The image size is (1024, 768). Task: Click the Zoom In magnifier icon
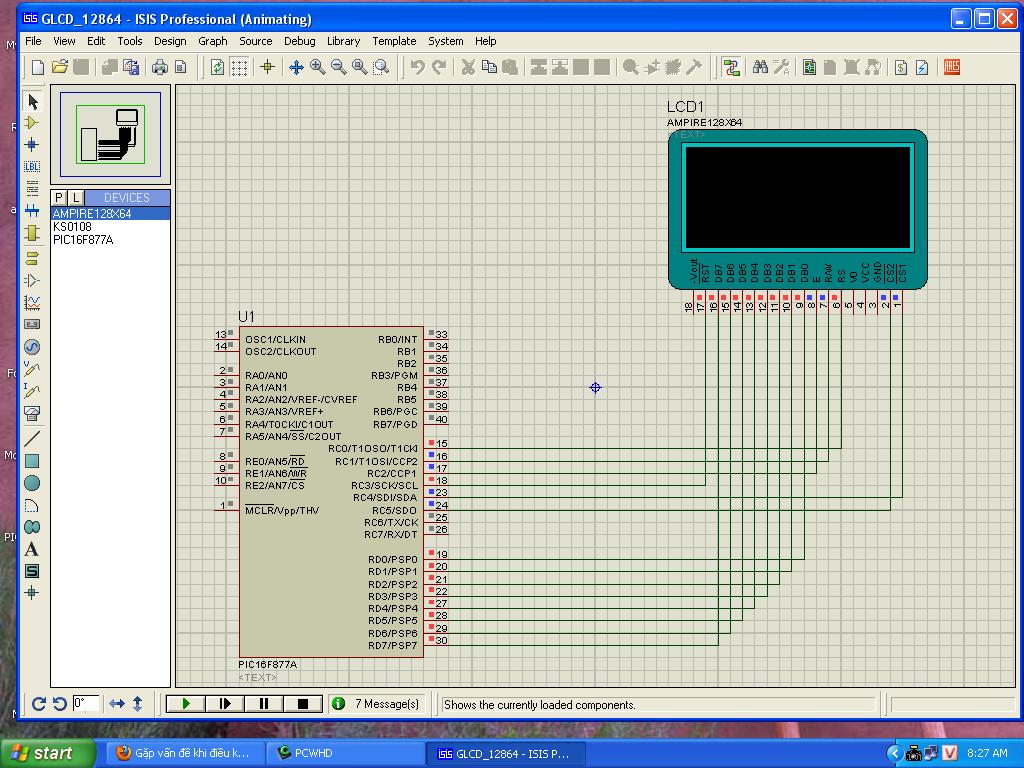point(318,67)
